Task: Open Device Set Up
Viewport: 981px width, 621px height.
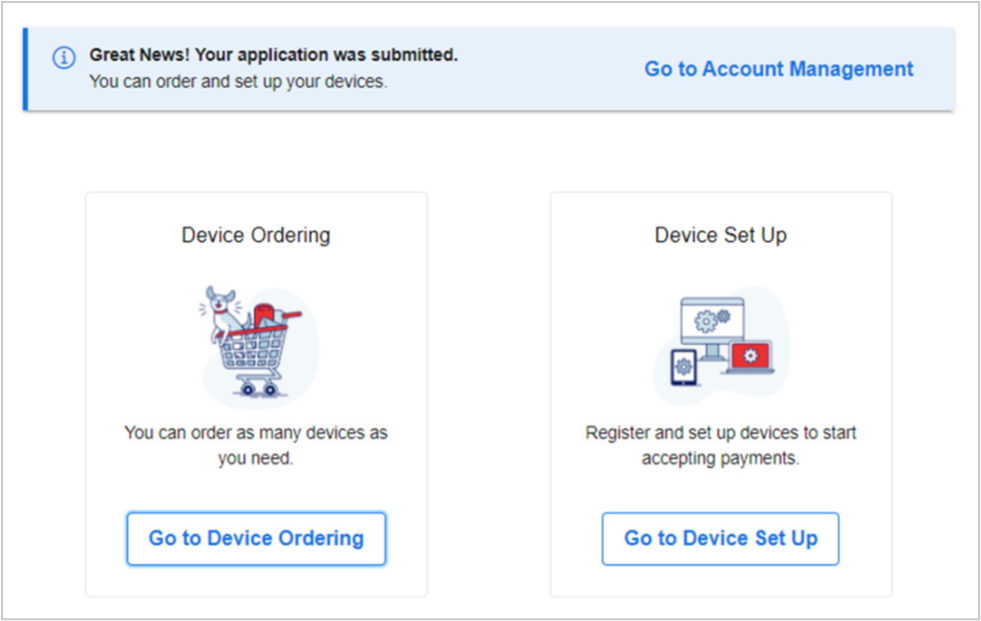Action: click(x=719, y=538)
